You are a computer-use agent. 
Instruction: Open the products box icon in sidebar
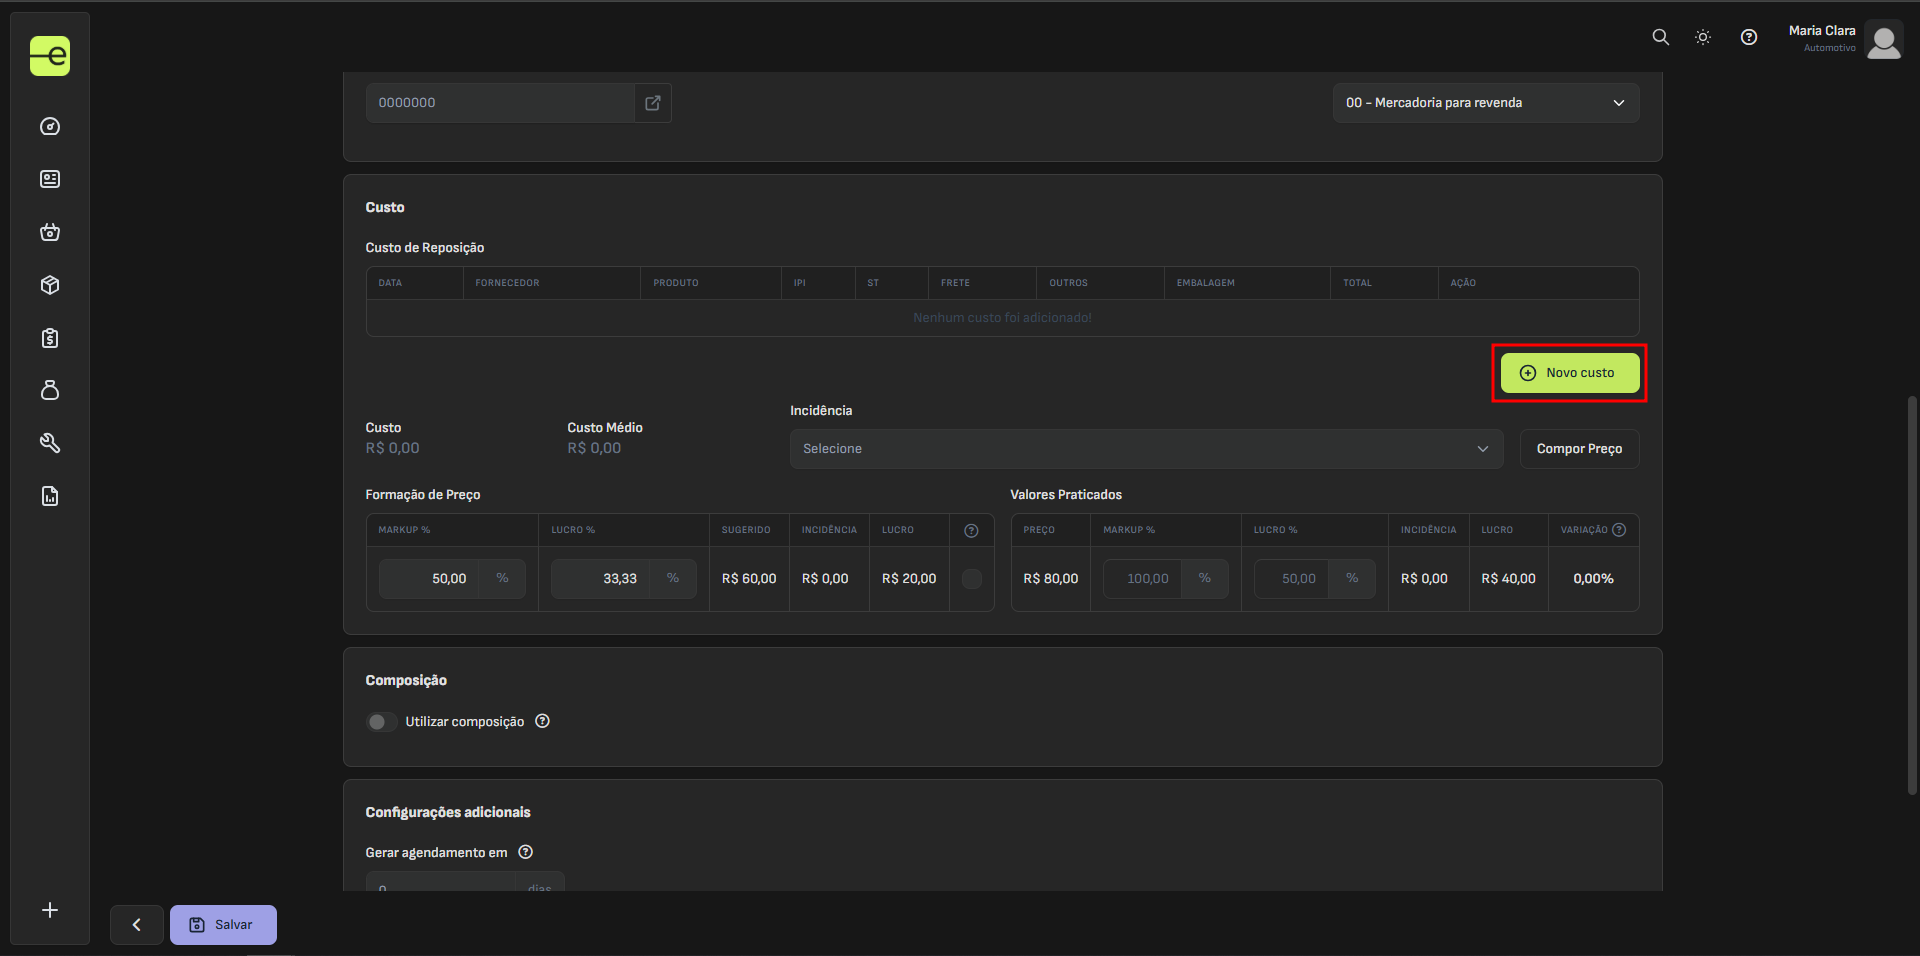(x=50, y=285)
